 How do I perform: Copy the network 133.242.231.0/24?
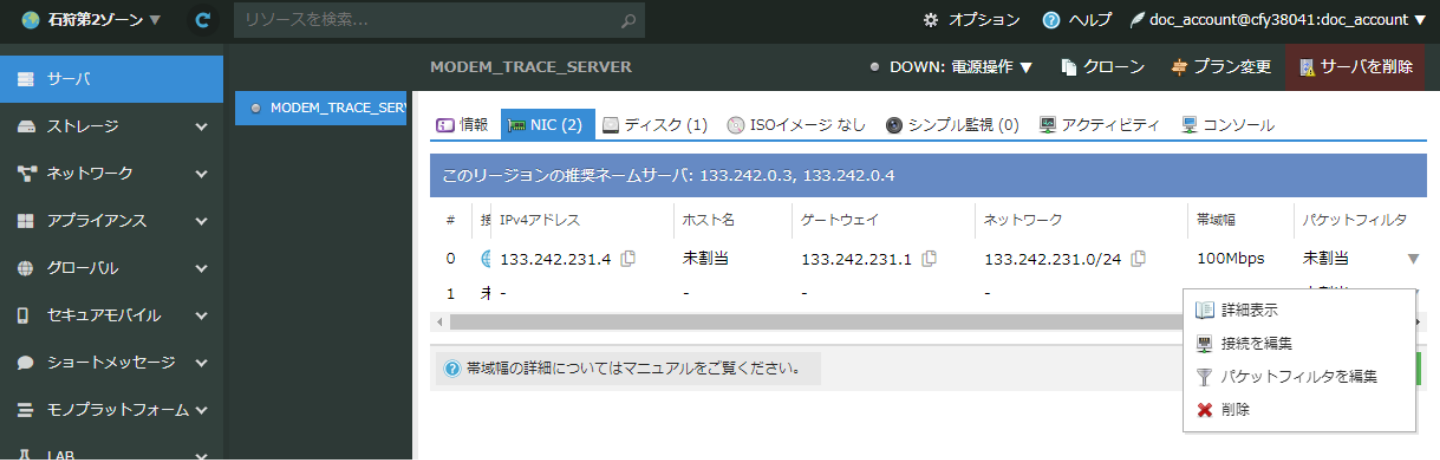tap(1138, 259)
